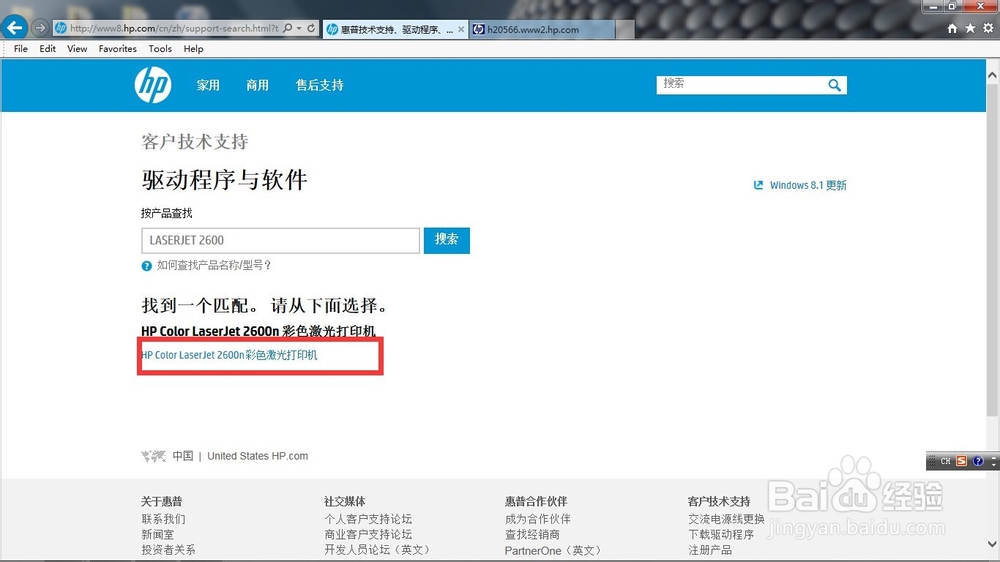Click question mark help icon
Image resolution: width=1000 pixels, height=562 pixels.
[147, 266]
